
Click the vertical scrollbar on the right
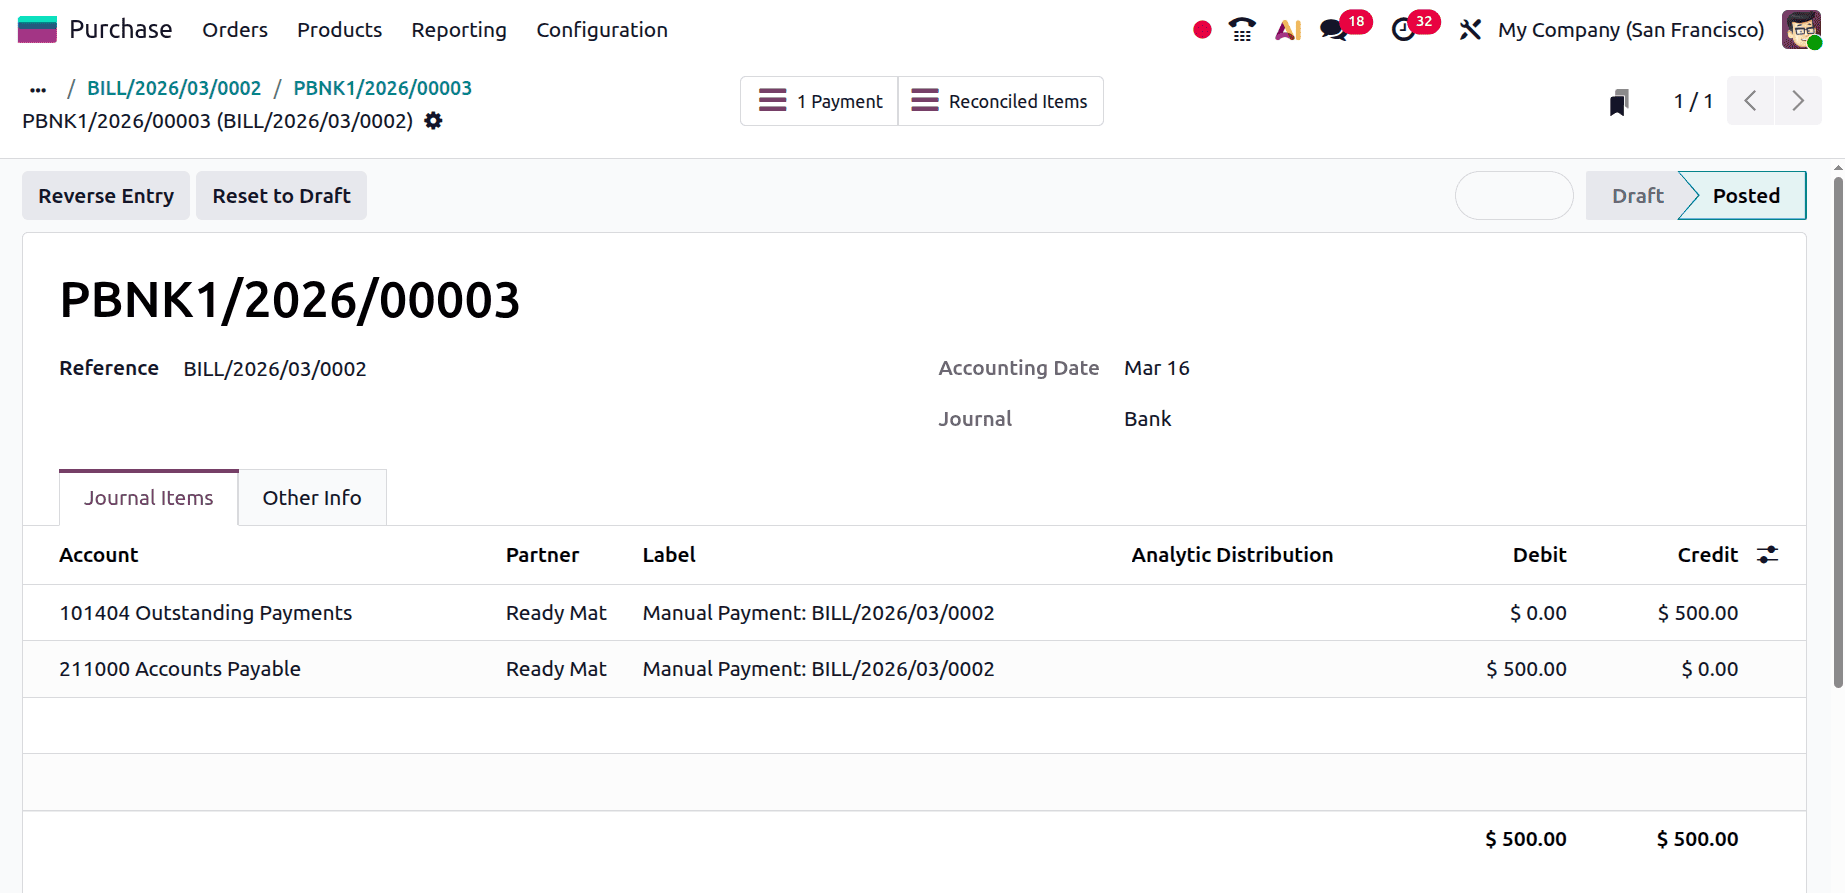pos(1838,432)
